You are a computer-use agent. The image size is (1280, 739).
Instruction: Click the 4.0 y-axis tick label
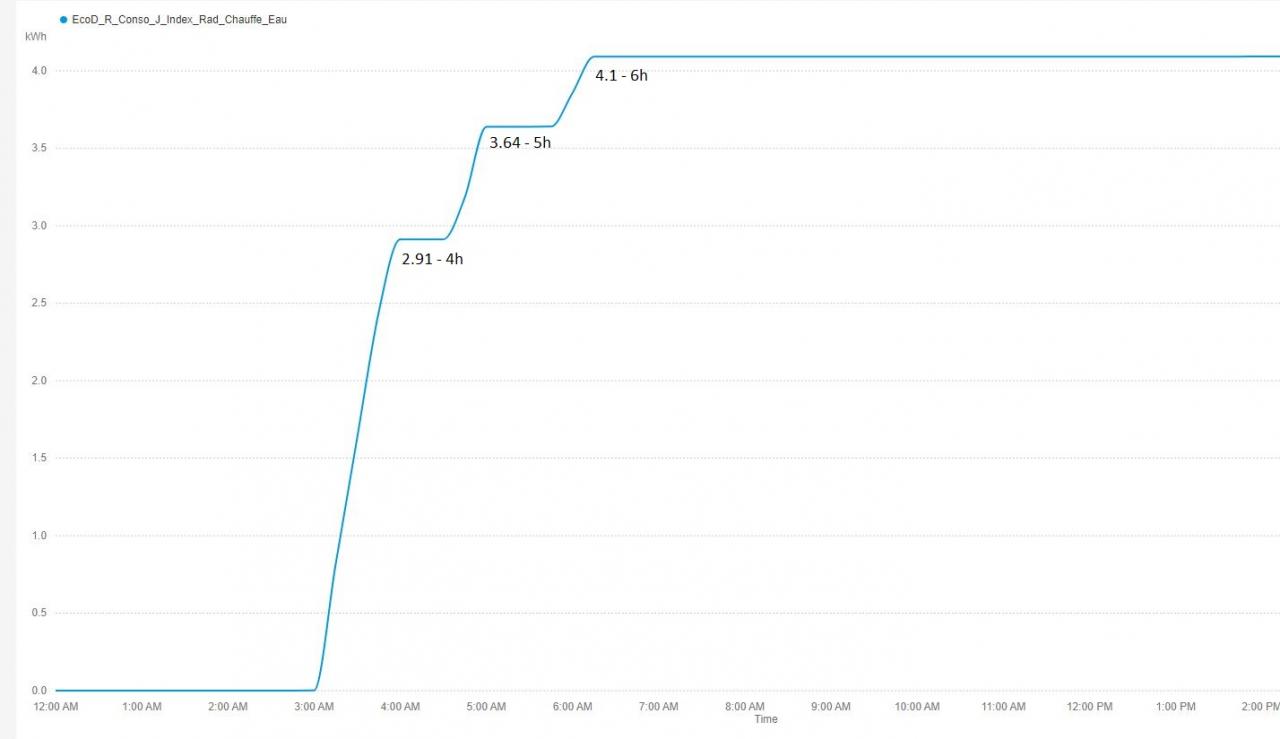pos(39,71)
